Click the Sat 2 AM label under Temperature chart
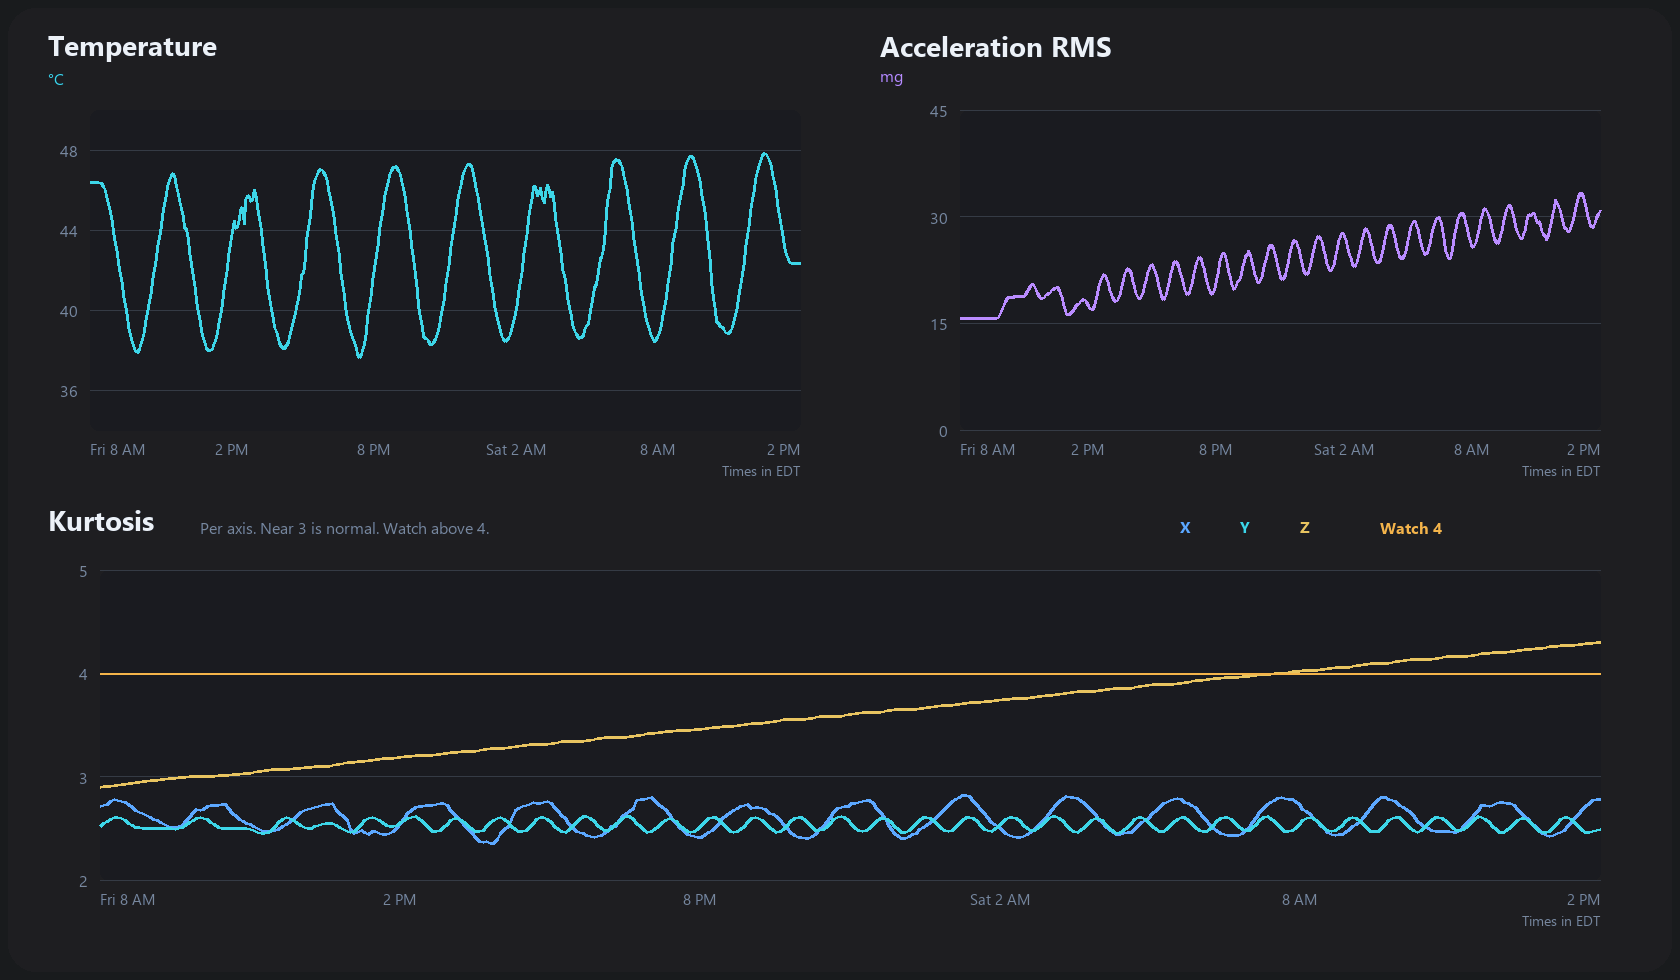This screenshot has height=980, width=1680. coord(516,450)
